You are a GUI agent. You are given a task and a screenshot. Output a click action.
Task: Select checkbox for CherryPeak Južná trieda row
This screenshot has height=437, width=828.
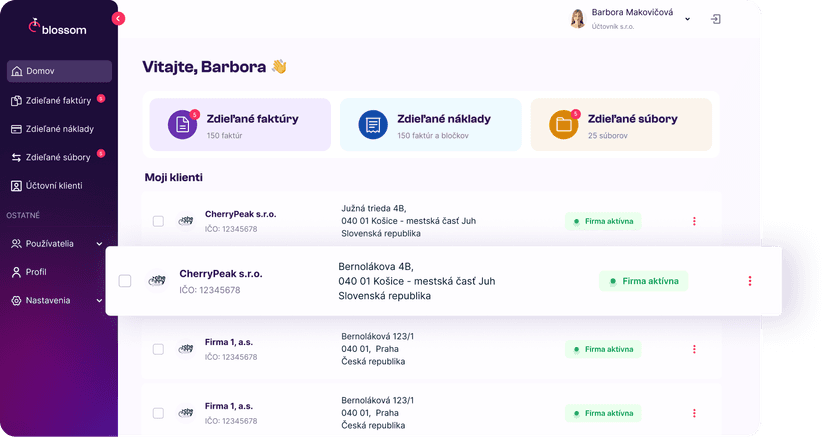(x=158, y=221)
